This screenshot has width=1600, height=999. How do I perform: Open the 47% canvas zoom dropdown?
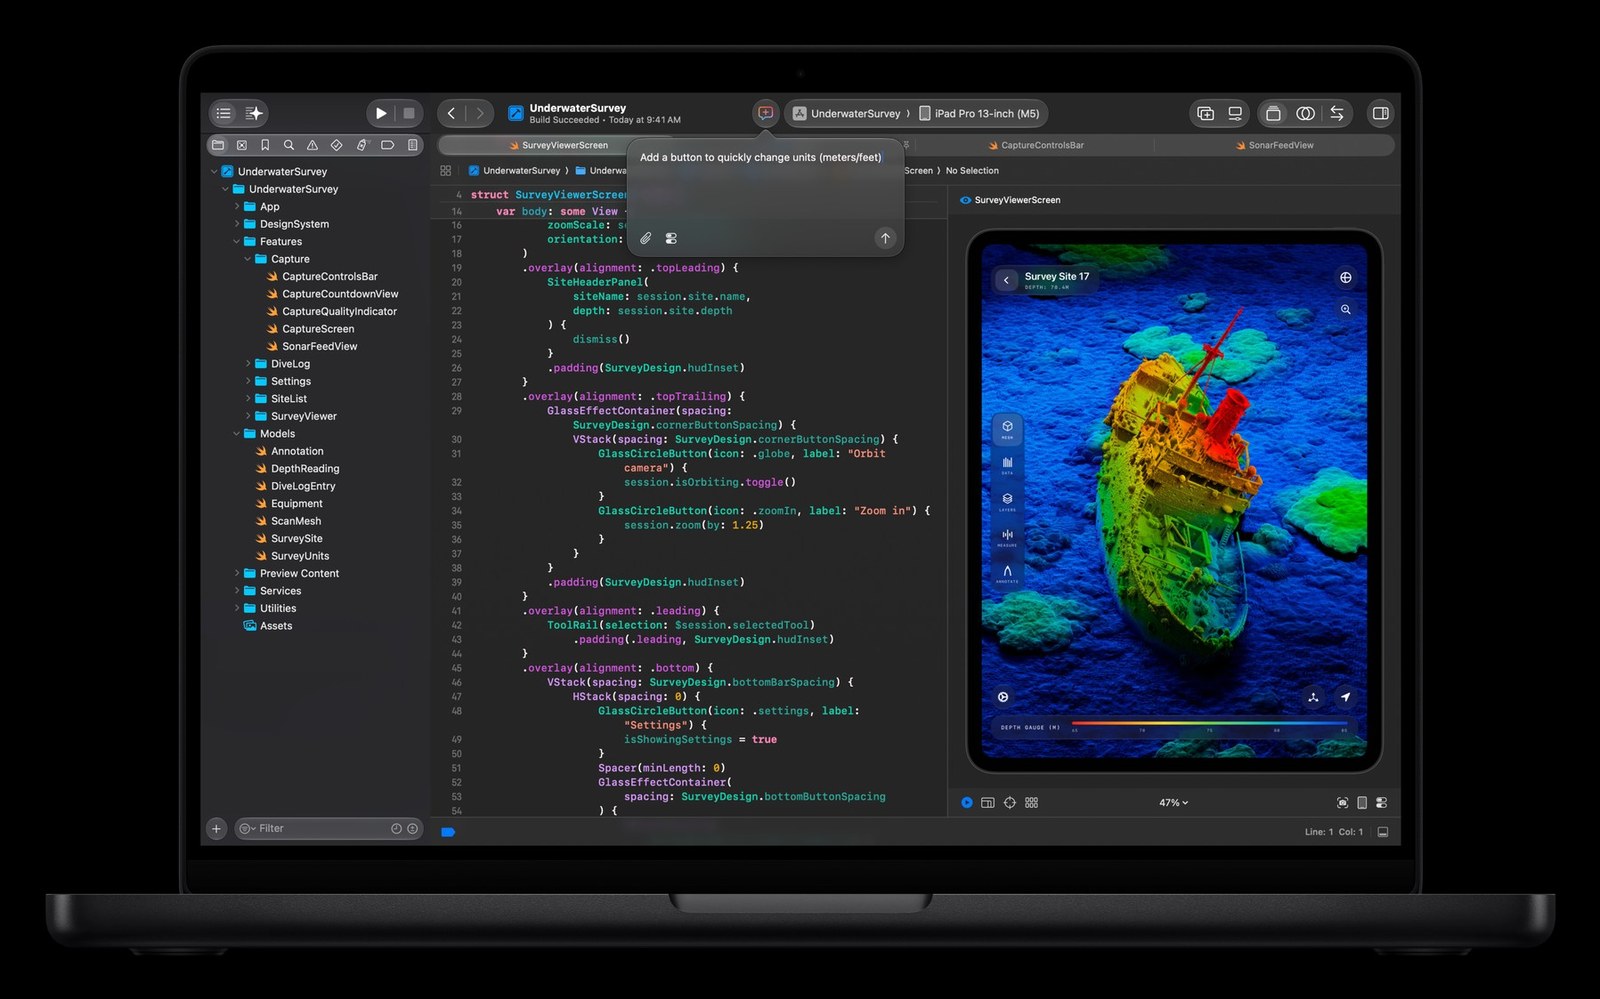[1174, 803]
